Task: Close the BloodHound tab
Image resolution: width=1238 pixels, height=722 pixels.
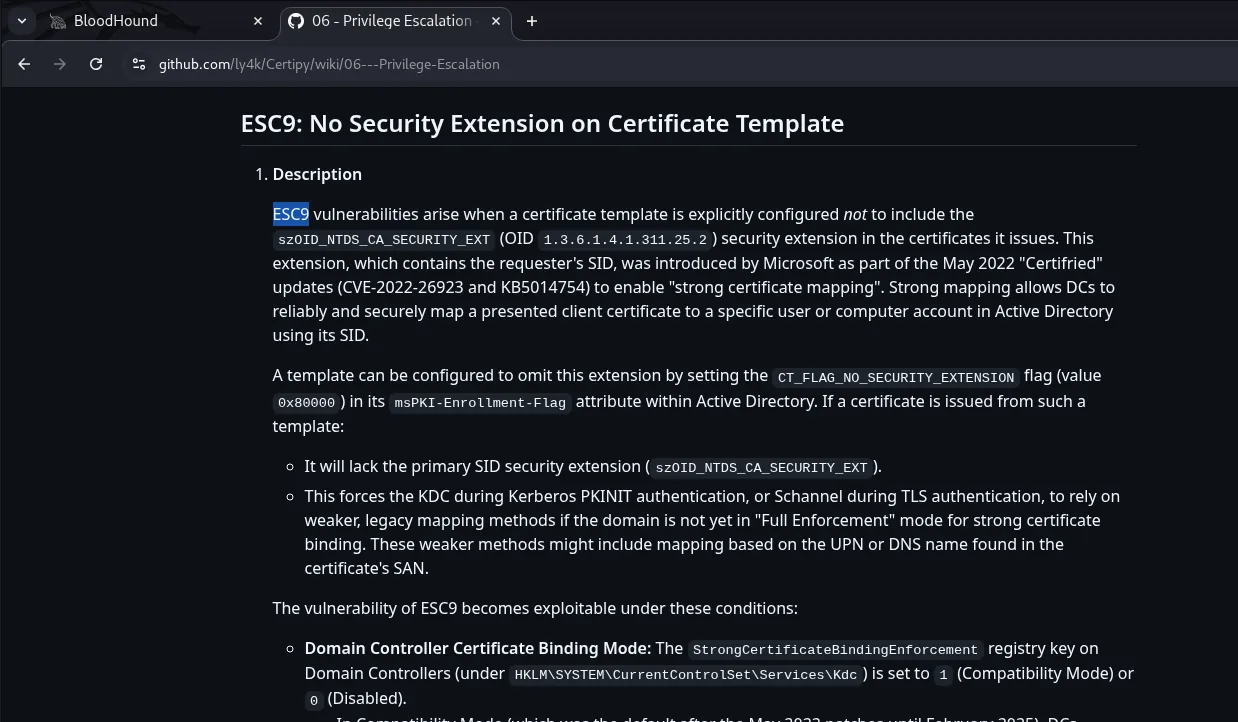Action: (258, 21)
